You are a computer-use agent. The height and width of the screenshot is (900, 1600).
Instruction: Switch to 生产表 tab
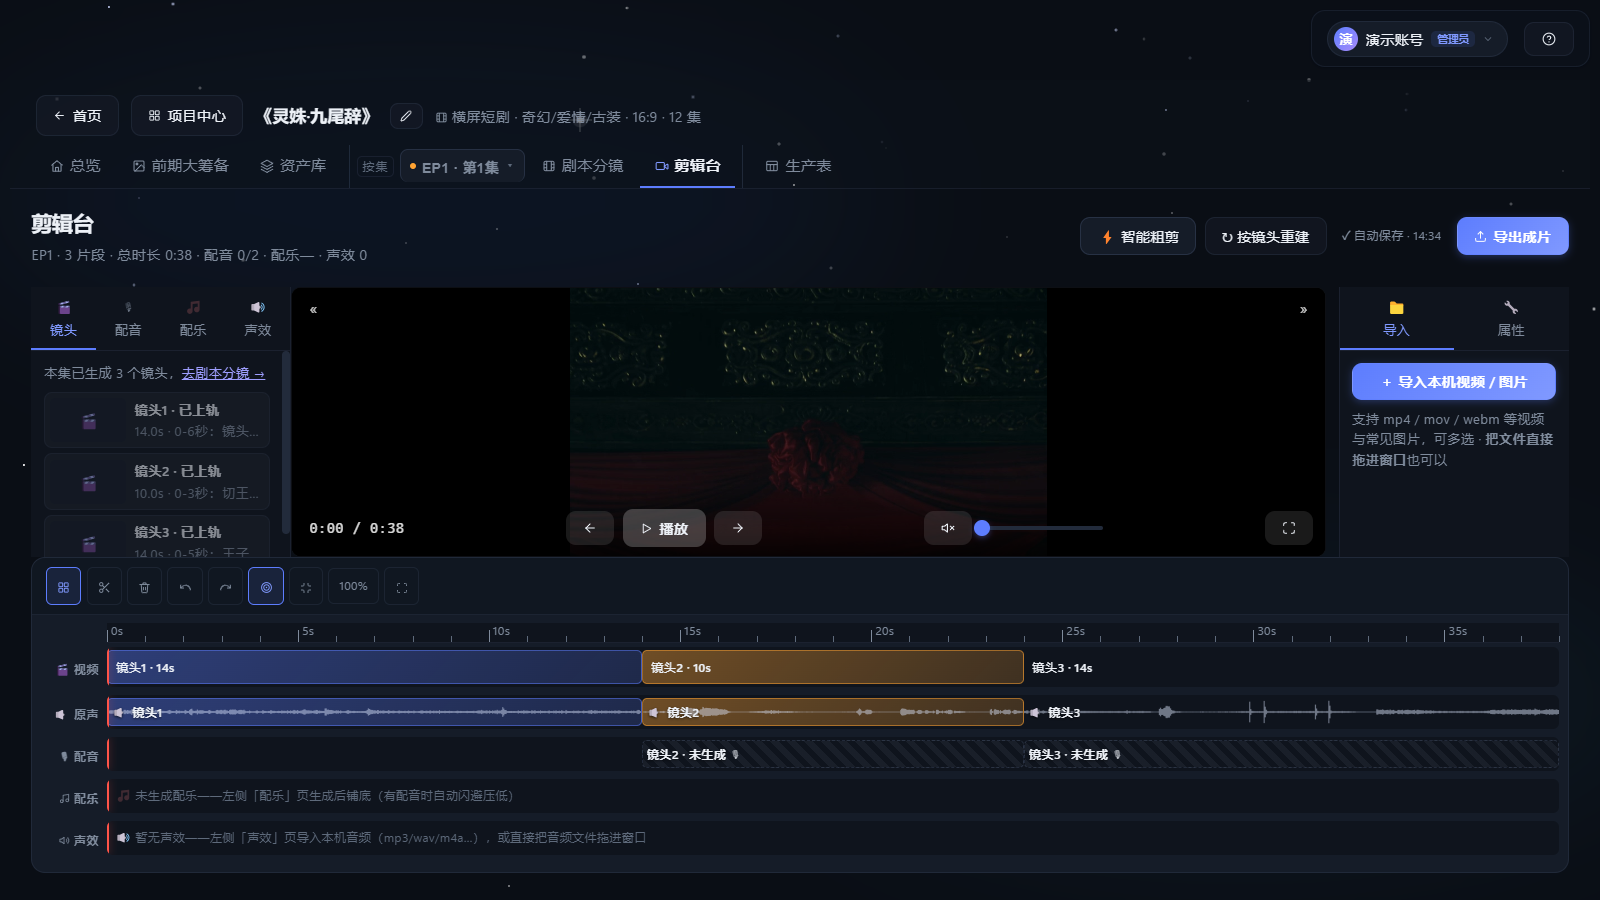tap(799, 166)
